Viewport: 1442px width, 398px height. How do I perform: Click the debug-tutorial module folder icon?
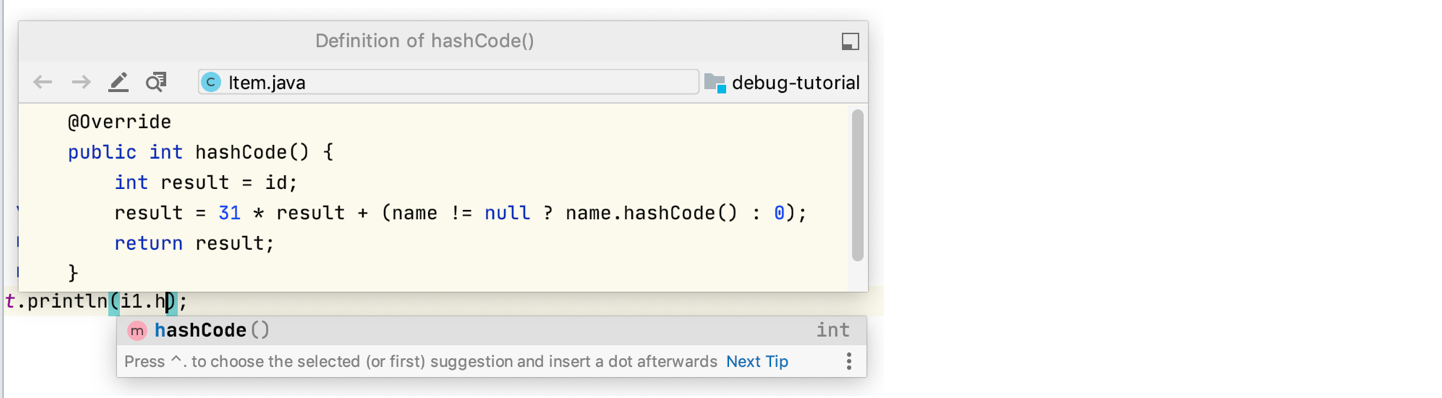[x=715, y=82]
